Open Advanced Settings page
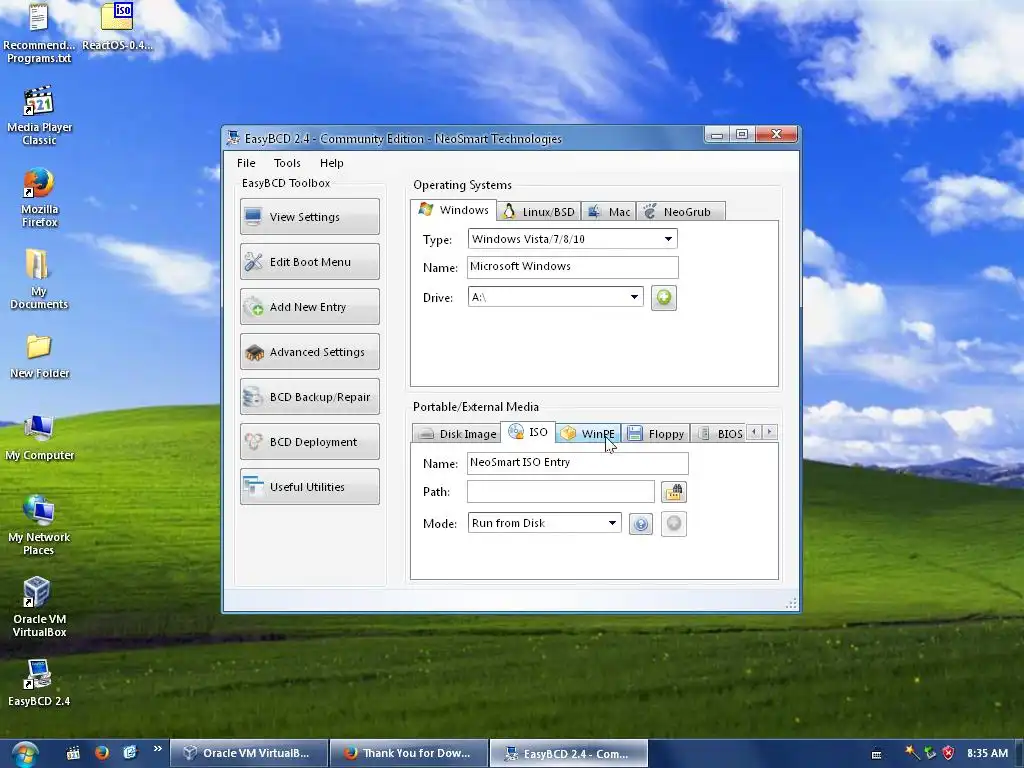This screenshot has width=1024, height=768. [x=310, y=352]
